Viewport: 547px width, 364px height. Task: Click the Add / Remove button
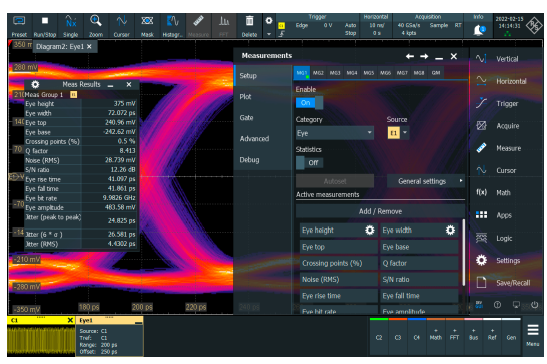tap(380, 211)
